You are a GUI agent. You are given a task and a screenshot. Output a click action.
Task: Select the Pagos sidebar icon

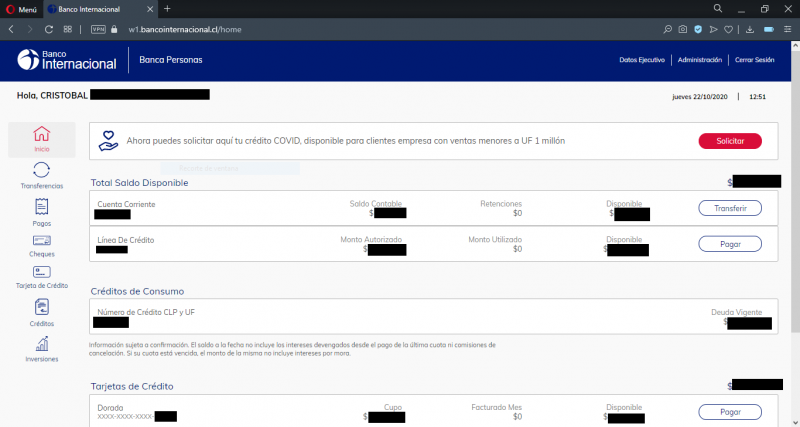pos(41,209)
